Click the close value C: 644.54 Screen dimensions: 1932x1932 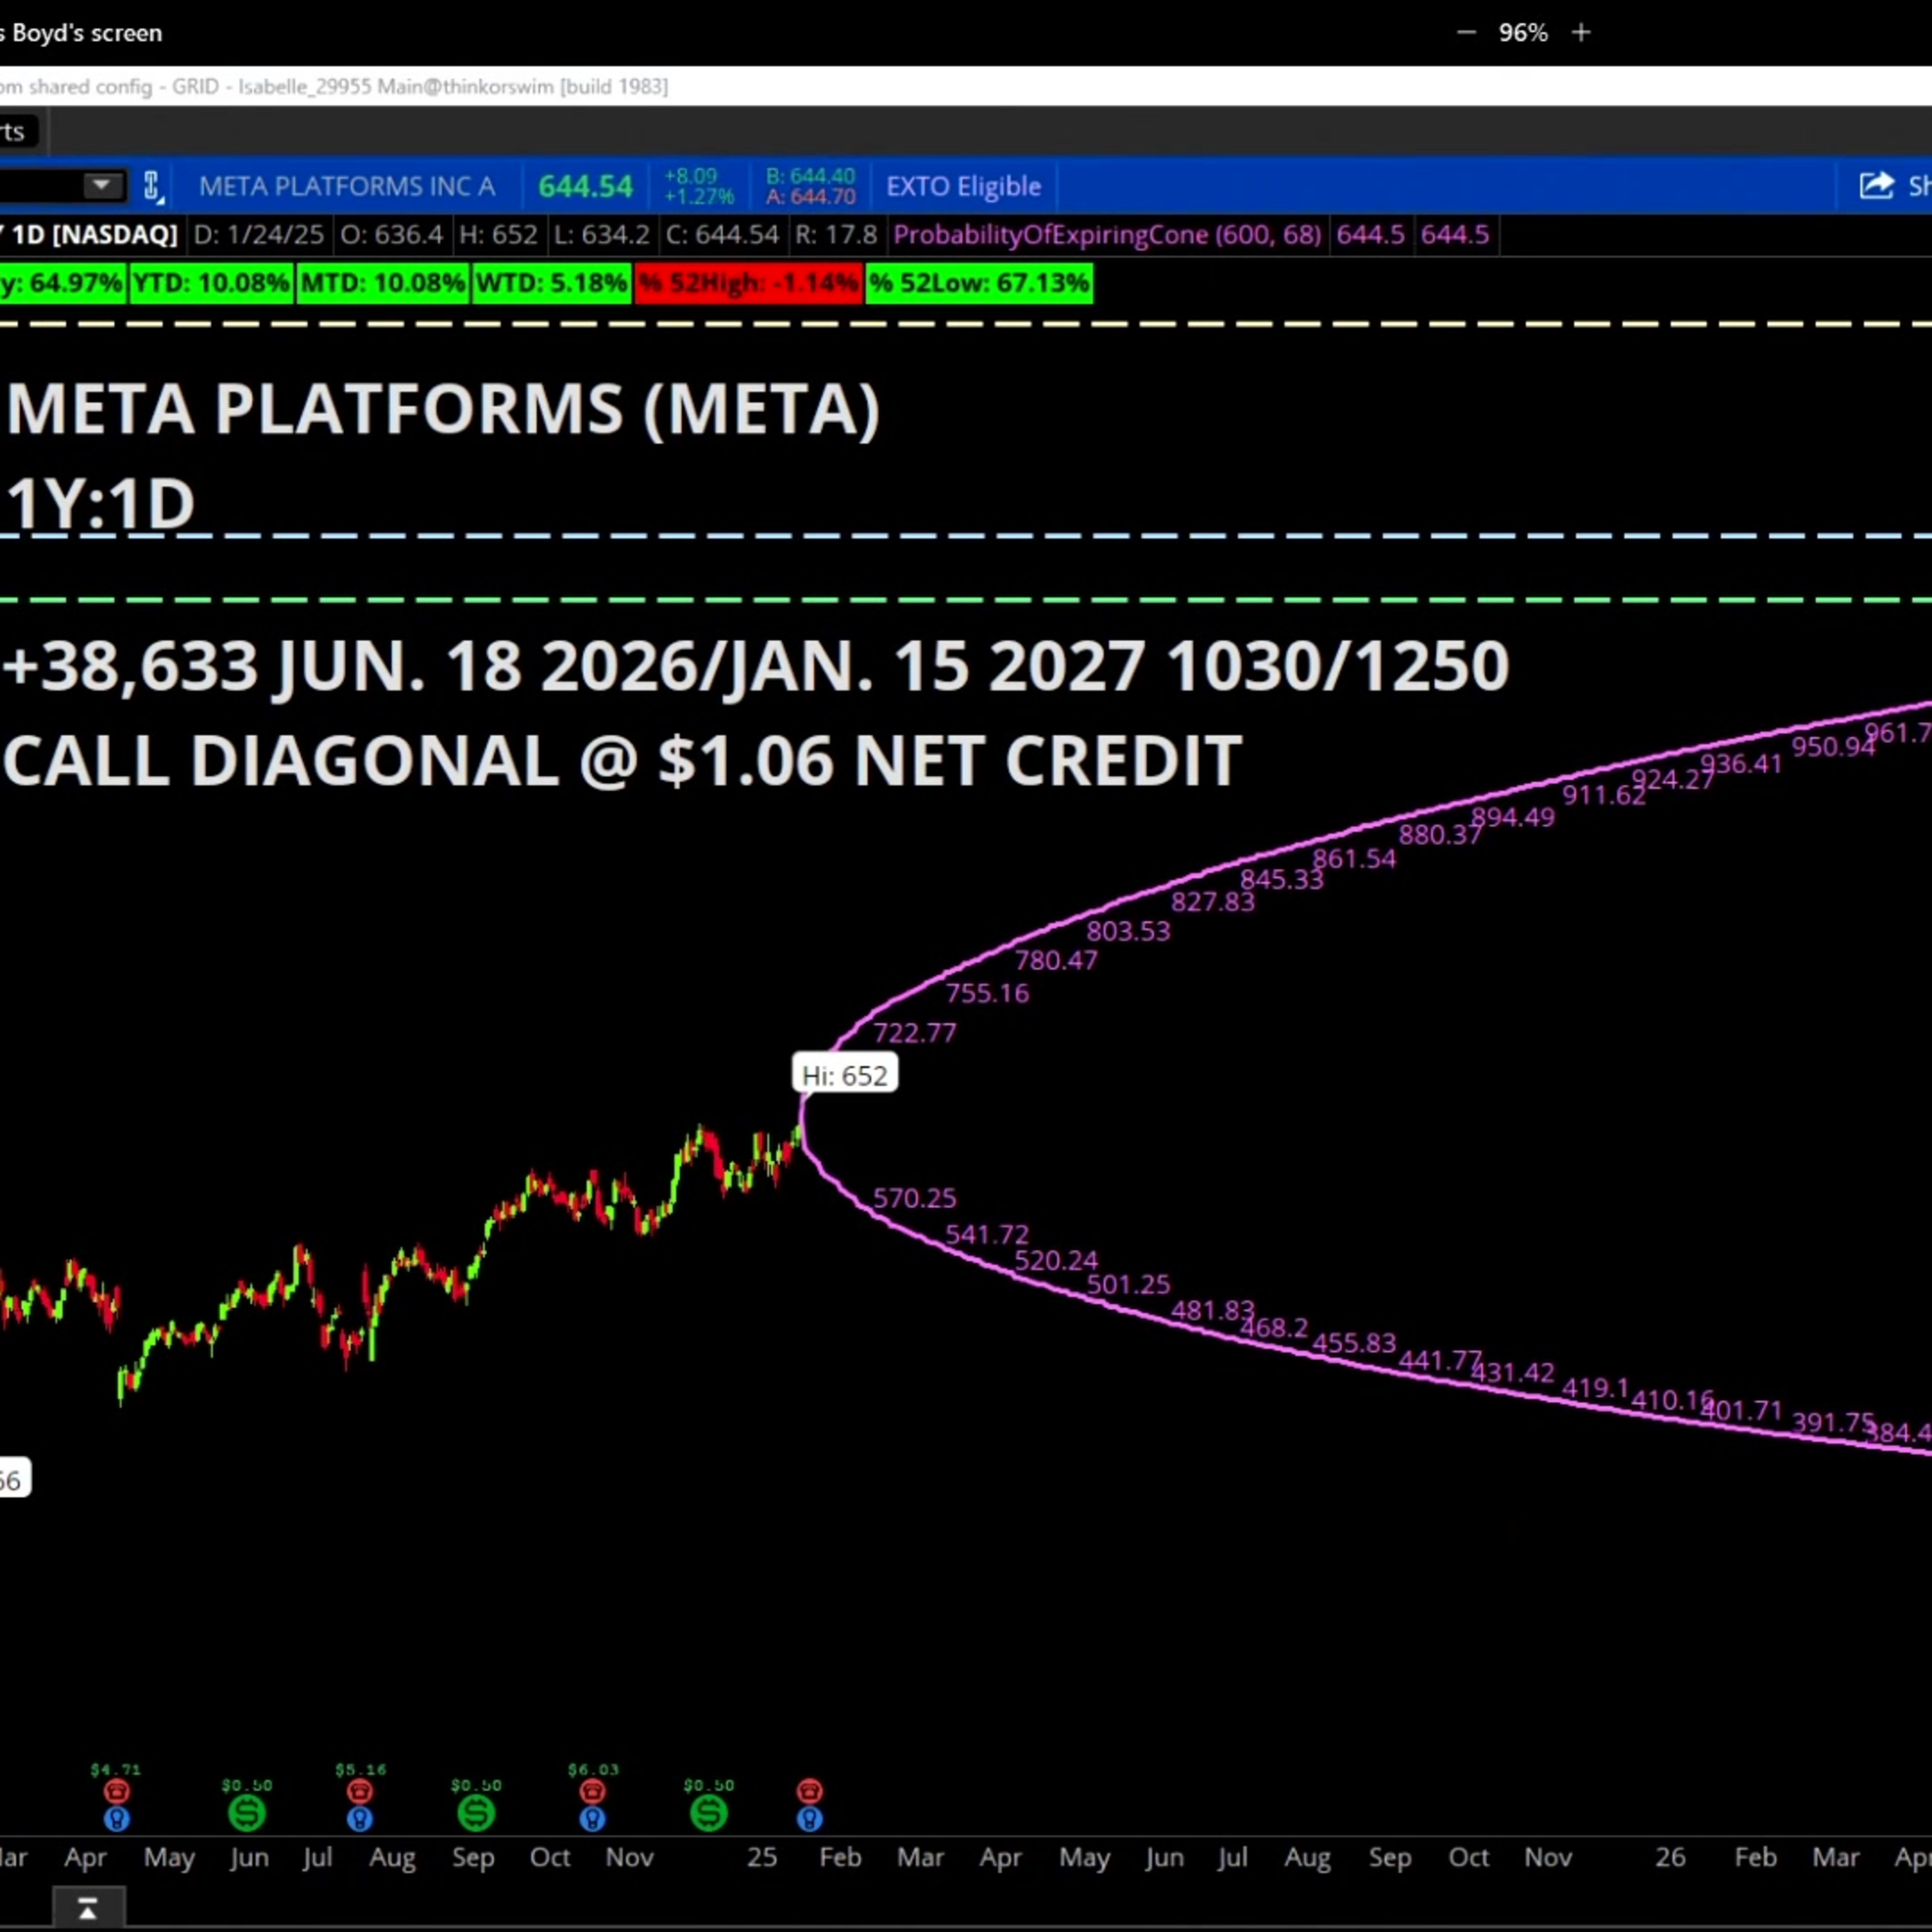point(722,235)
